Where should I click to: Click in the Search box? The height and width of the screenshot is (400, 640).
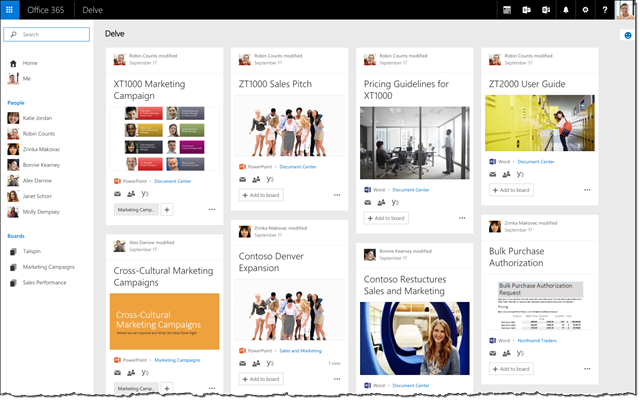click(47, 34)
